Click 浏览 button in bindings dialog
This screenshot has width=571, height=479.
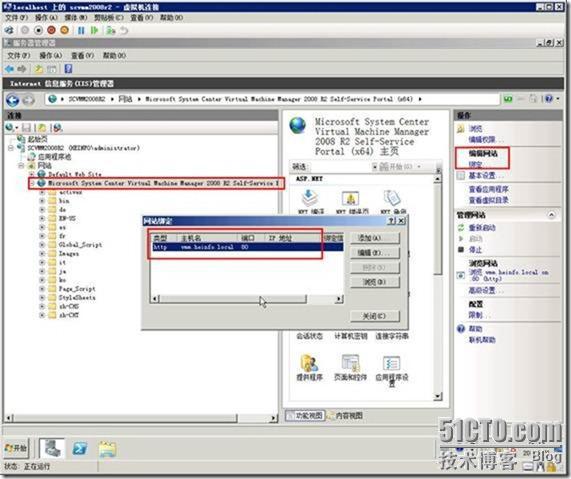click(375, 282)
